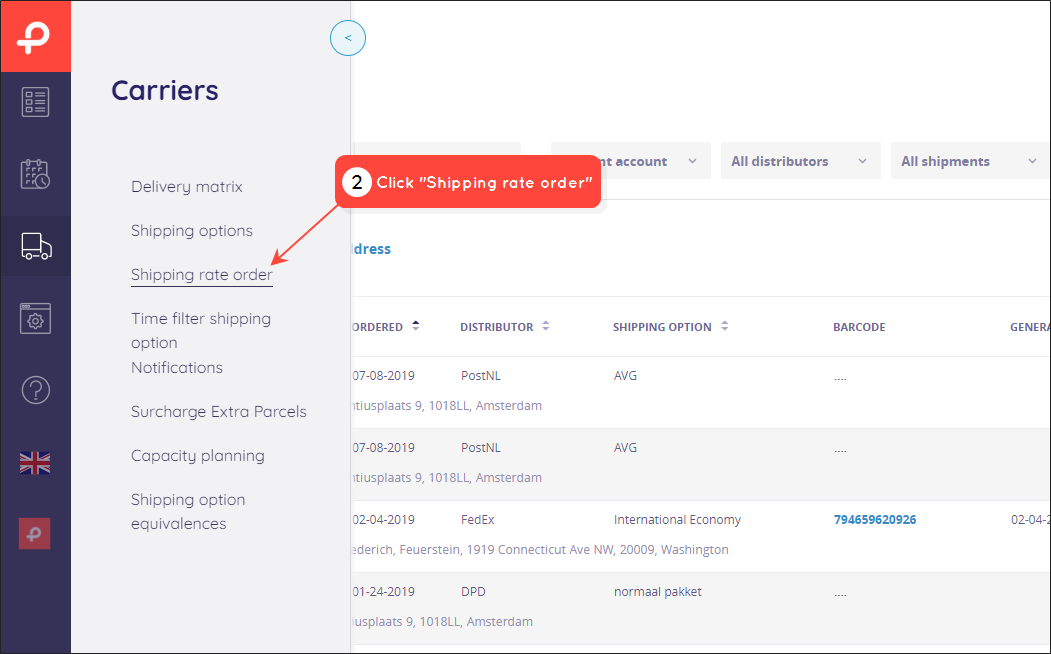Click the small red Paazl account icon
The height and width of the screenshot is (654, 1051).
[35, 534]
